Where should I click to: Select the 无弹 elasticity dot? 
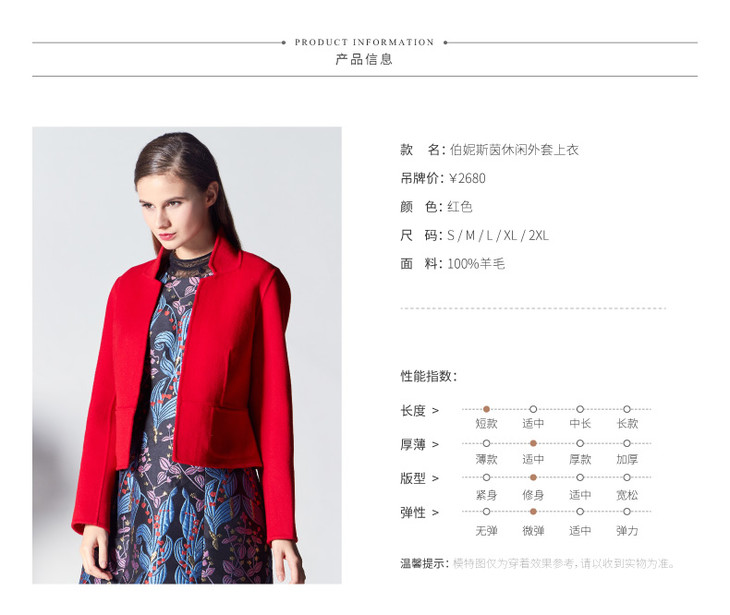pos(486,512)
